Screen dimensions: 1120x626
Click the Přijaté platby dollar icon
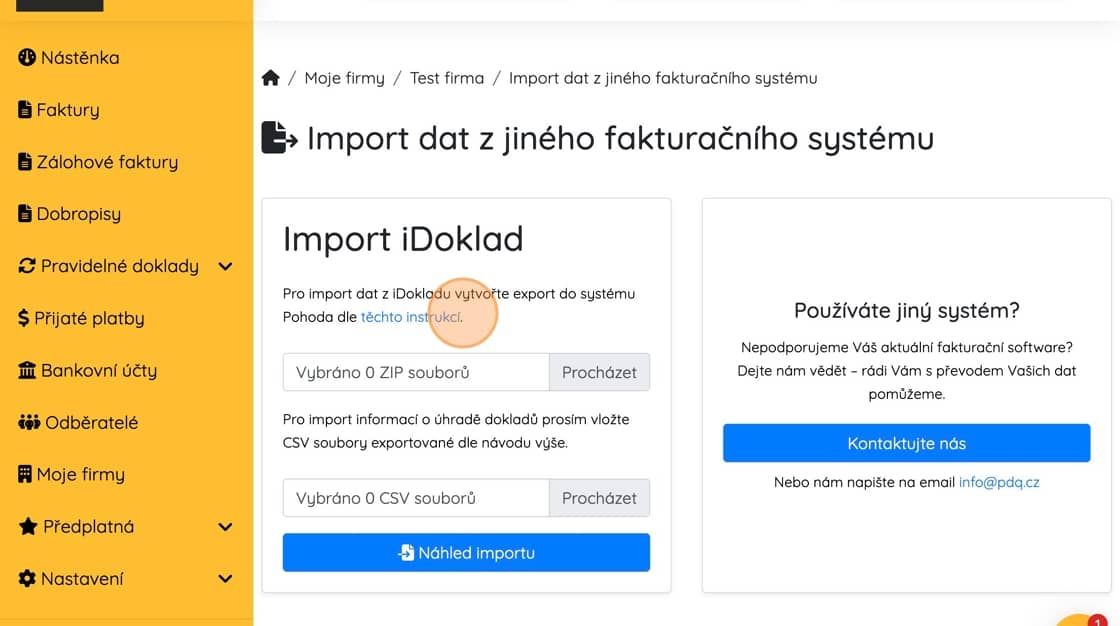[24, 318]
